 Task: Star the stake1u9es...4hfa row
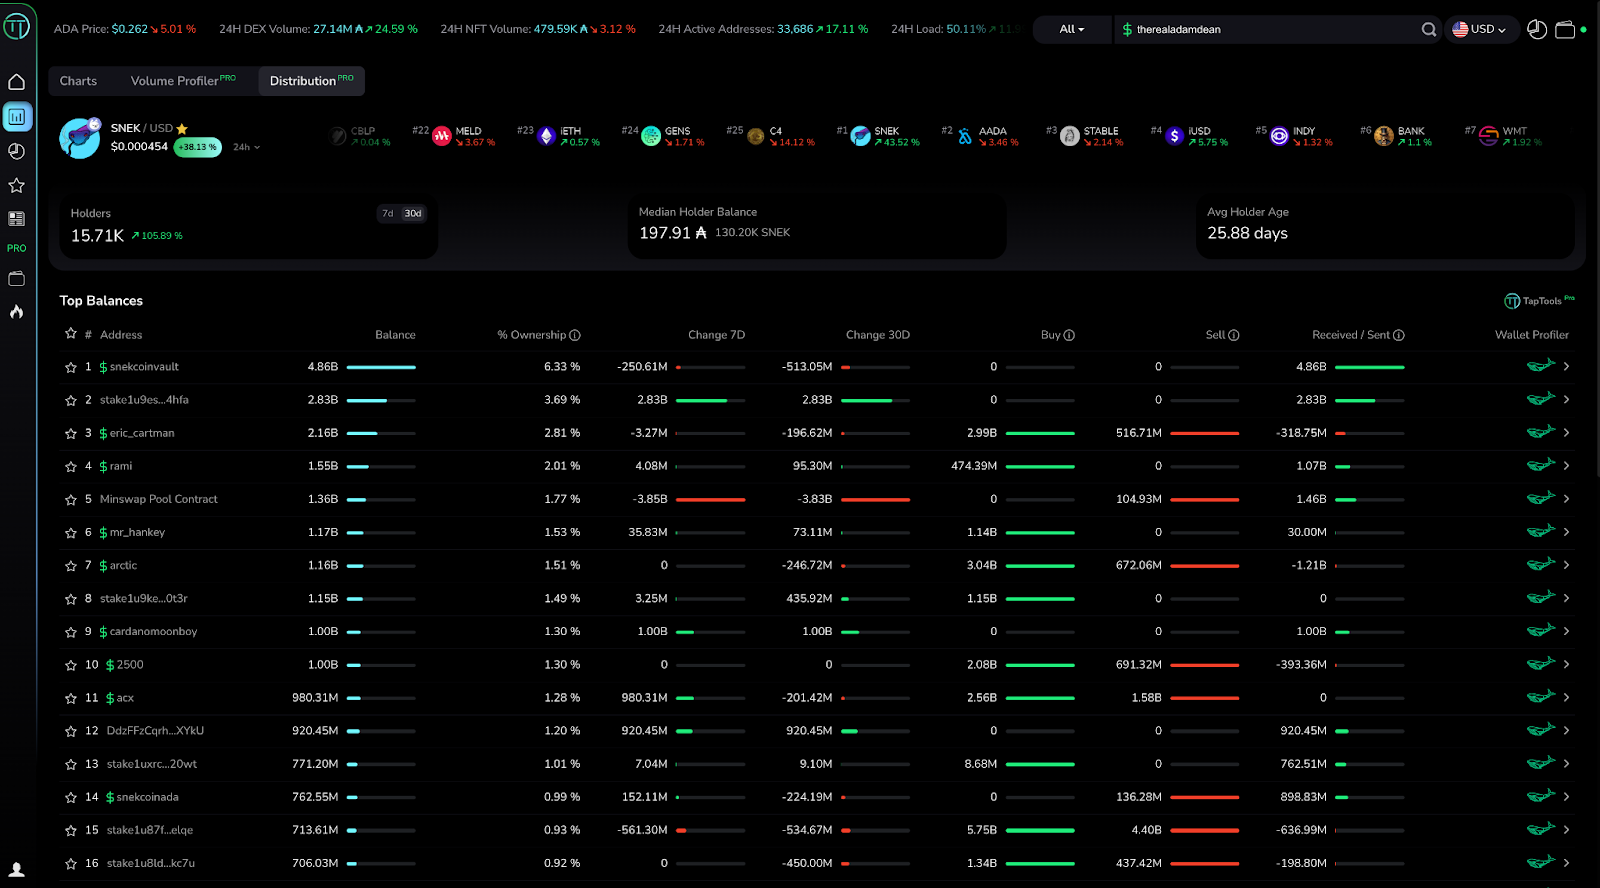click(x=71, y=400)
